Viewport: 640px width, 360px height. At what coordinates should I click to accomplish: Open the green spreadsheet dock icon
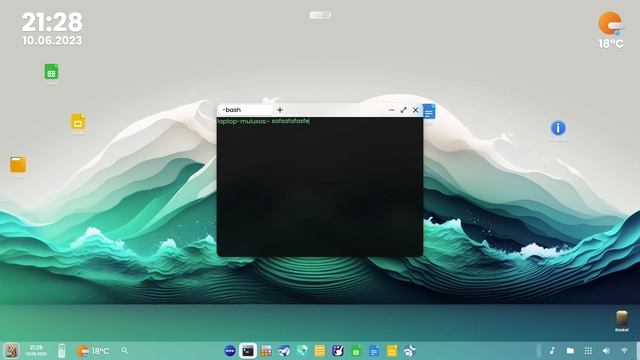pos(356,351)
